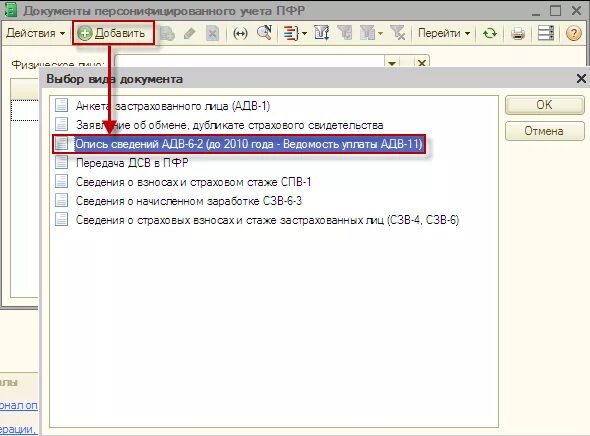Maximize the Документы персонифицированного учета ПФР window
The height and width of the screenshot is (436, 590).
pos(555,11)
